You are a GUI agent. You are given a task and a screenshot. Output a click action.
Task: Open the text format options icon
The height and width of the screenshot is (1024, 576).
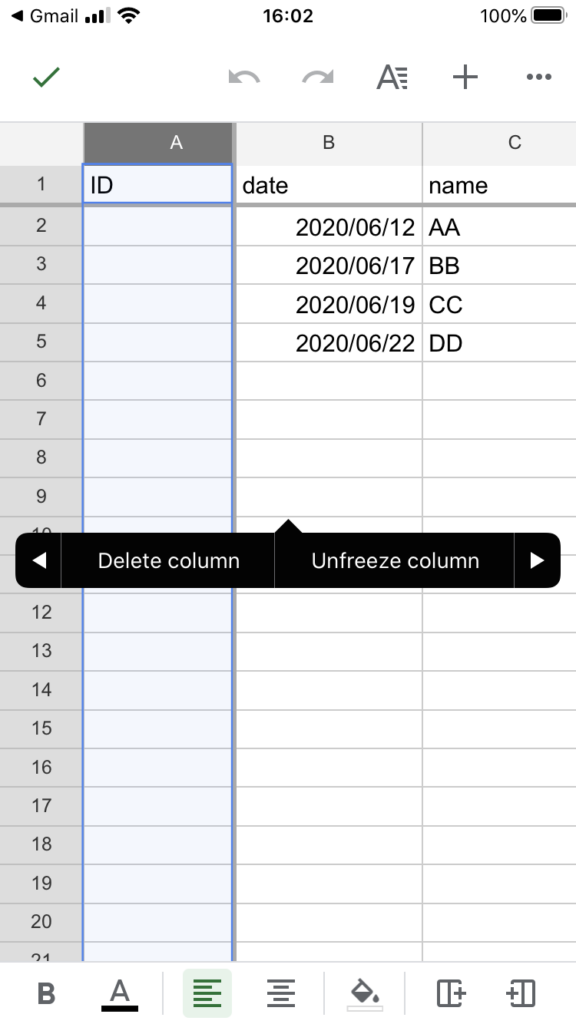click(392, 77)
